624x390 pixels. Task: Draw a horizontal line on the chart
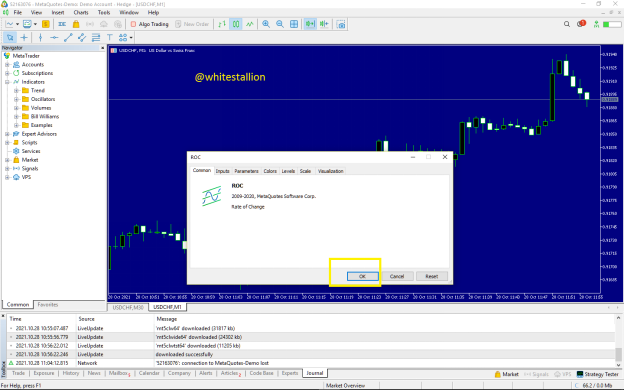pyautogui.click(x=54, y=37)
